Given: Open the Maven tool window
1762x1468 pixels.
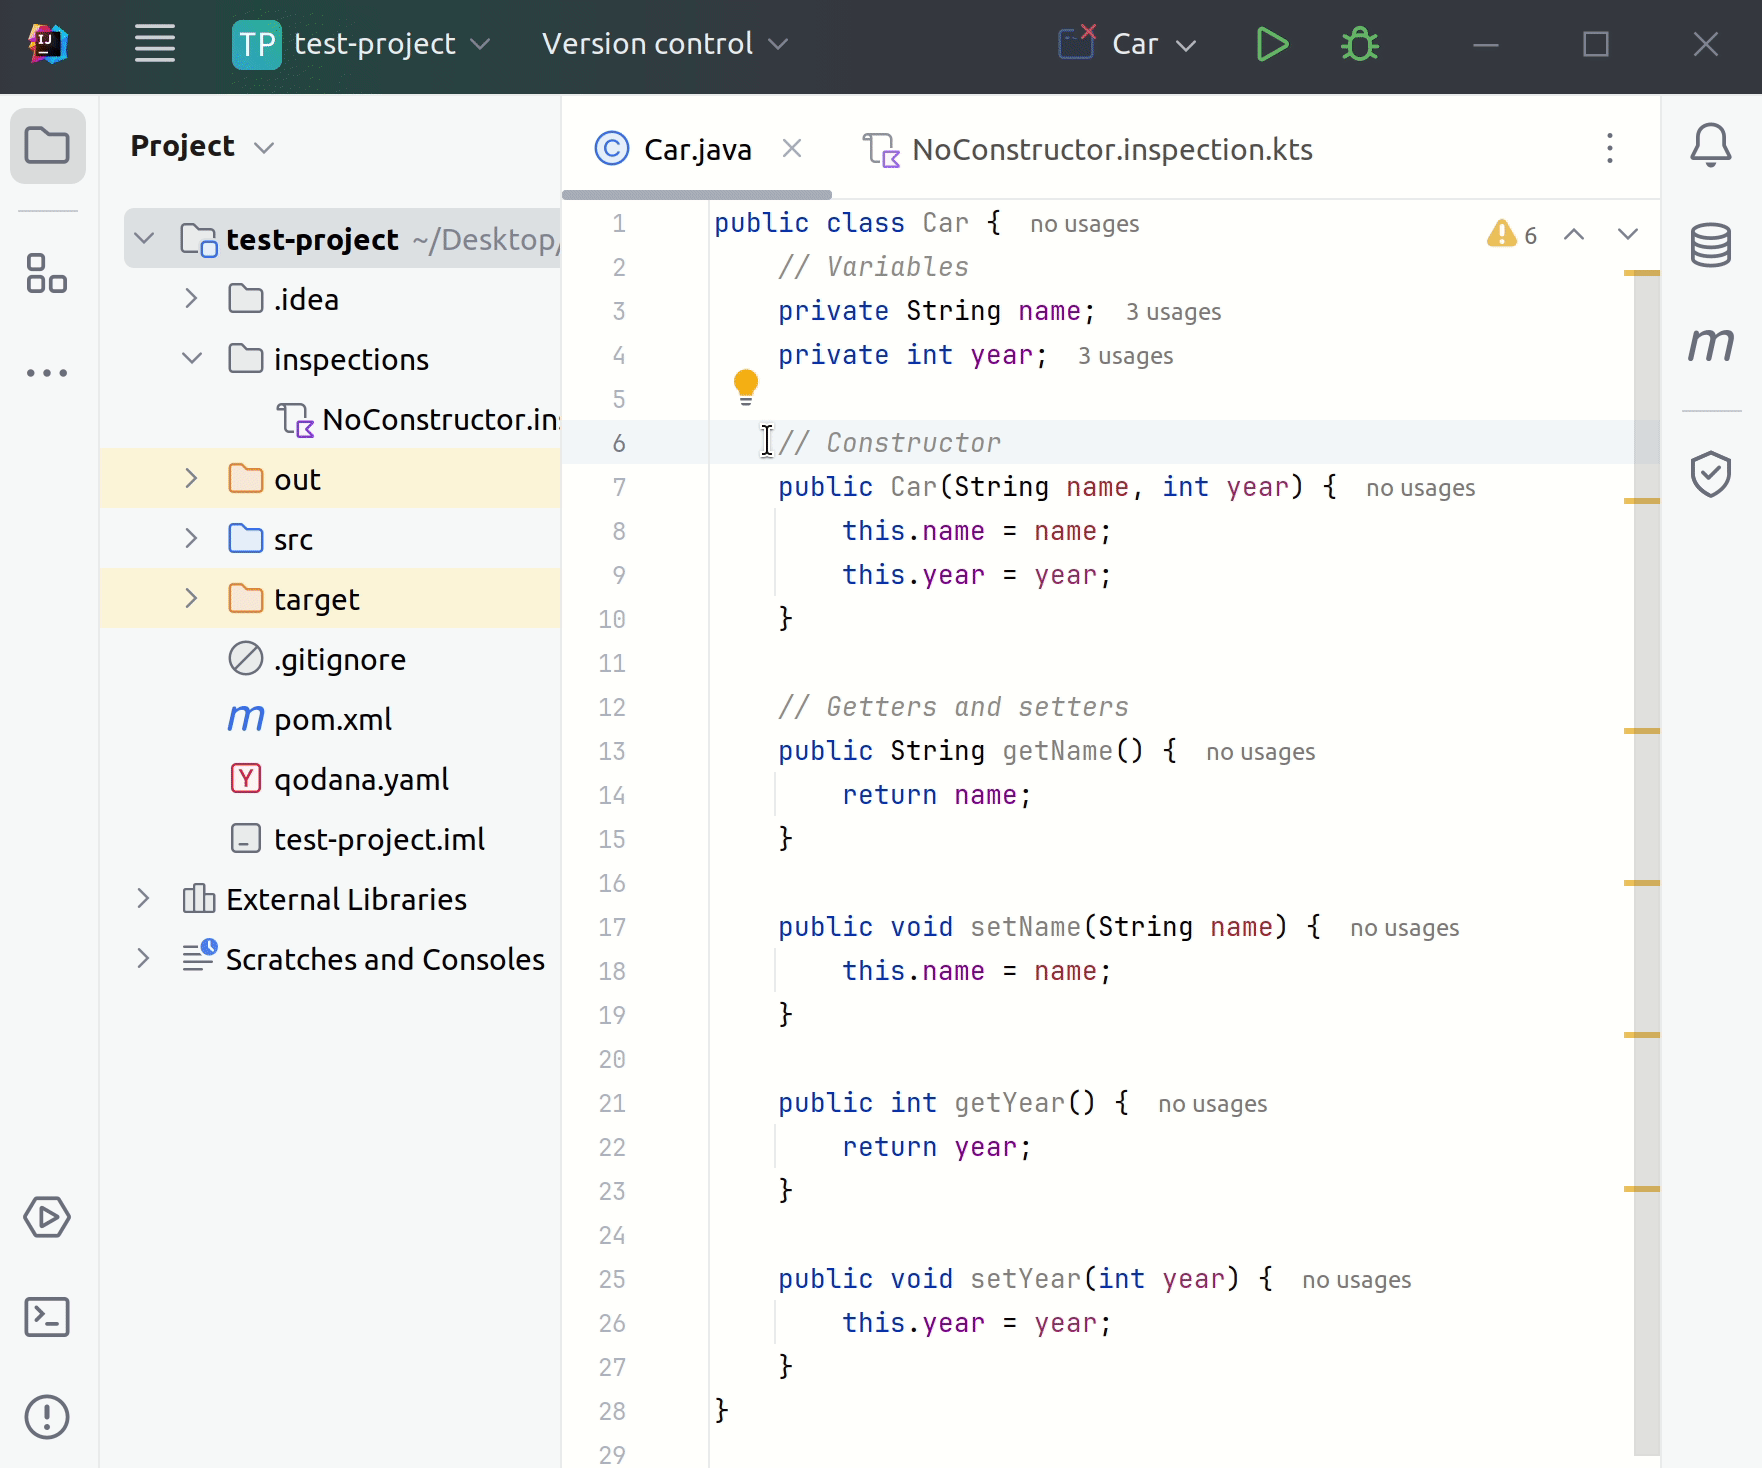Looking at the screenshot, I should coord(1710,345).
